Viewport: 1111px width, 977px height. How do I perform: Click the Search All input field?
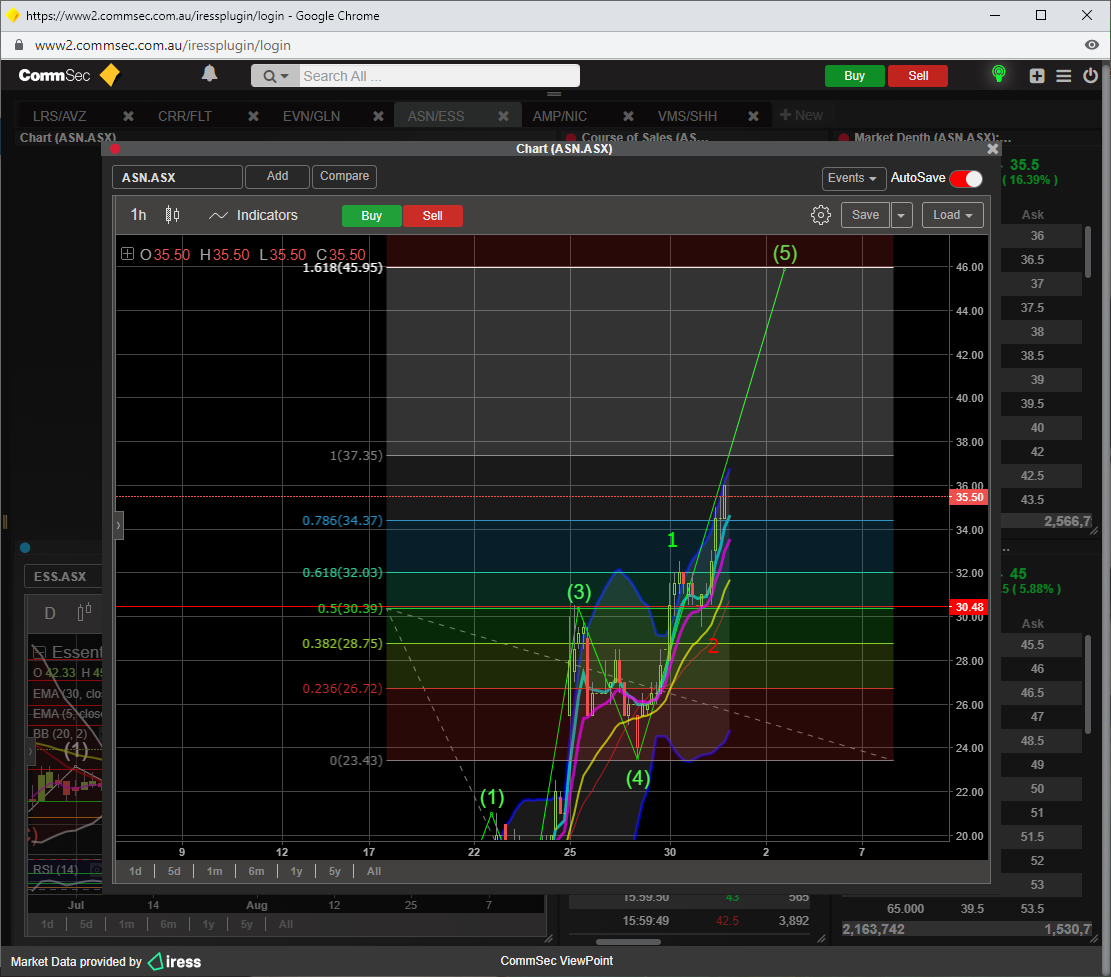tap(438, 76)
